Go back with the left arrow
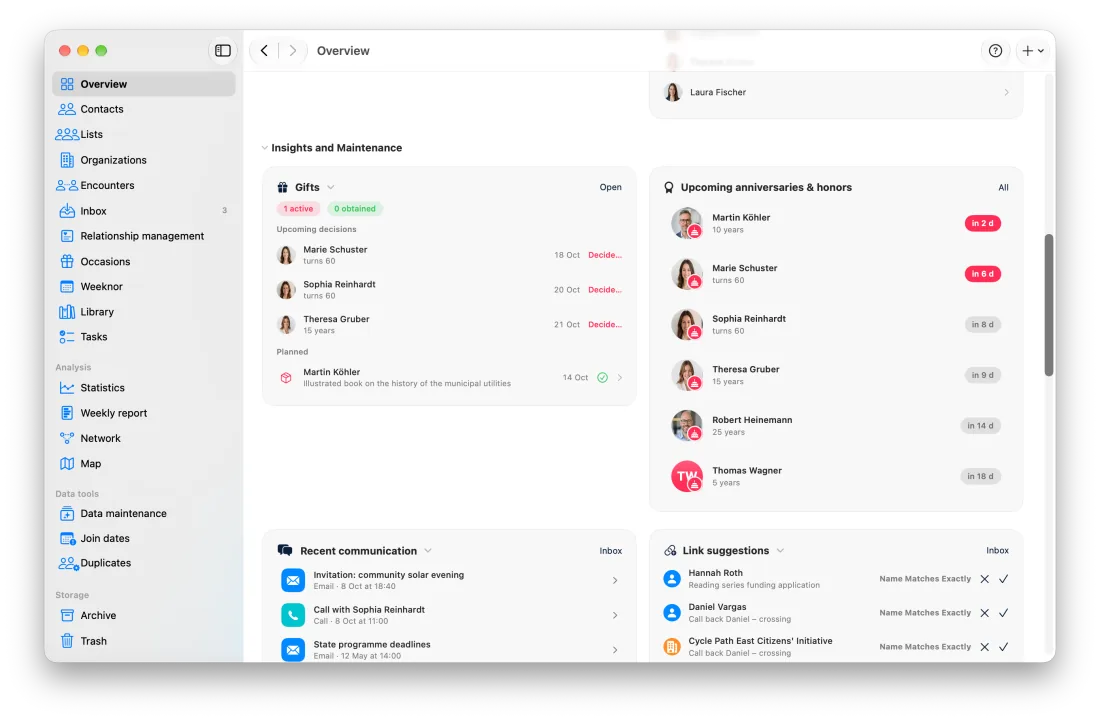Image resolution: width=1100 pixels, height=721 pixels. [x=264, y=50]
